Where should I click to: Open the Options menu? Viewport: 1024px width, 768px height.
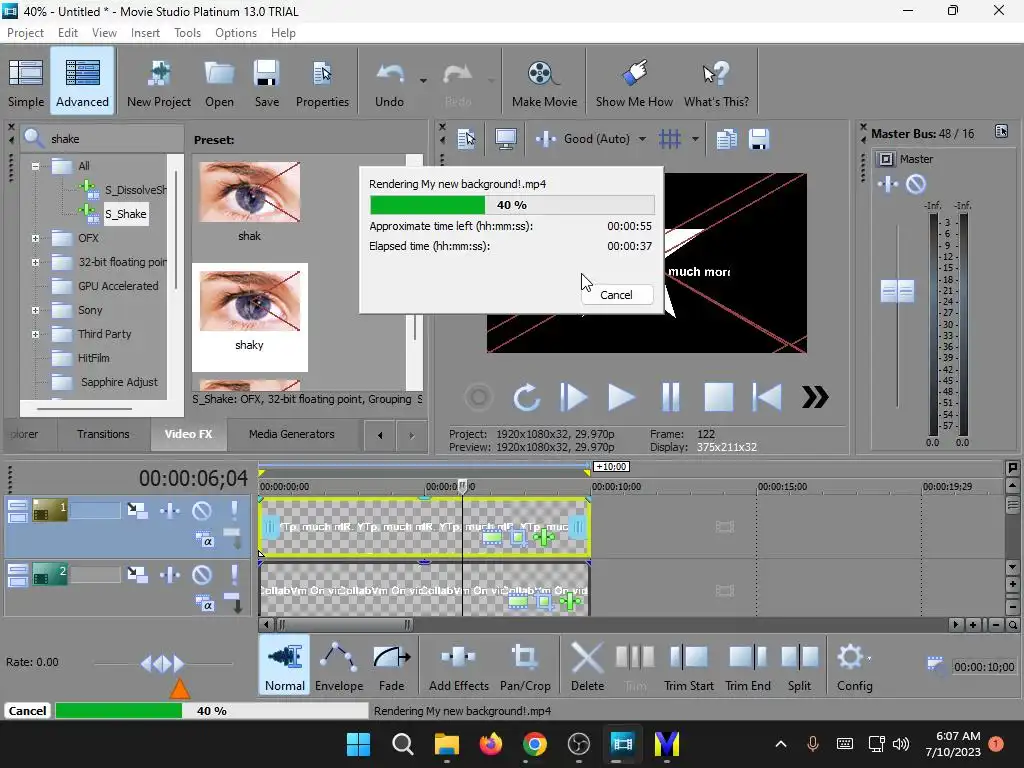tap(236, 33)
